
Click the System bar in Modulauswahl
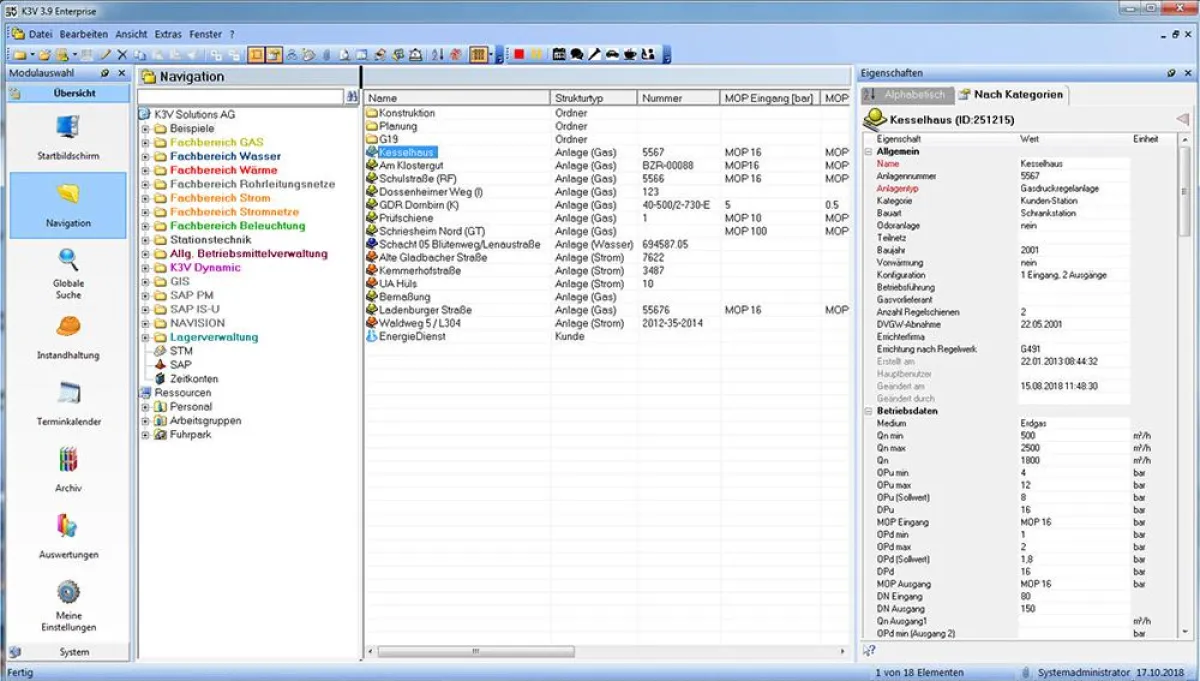point(68,652)
